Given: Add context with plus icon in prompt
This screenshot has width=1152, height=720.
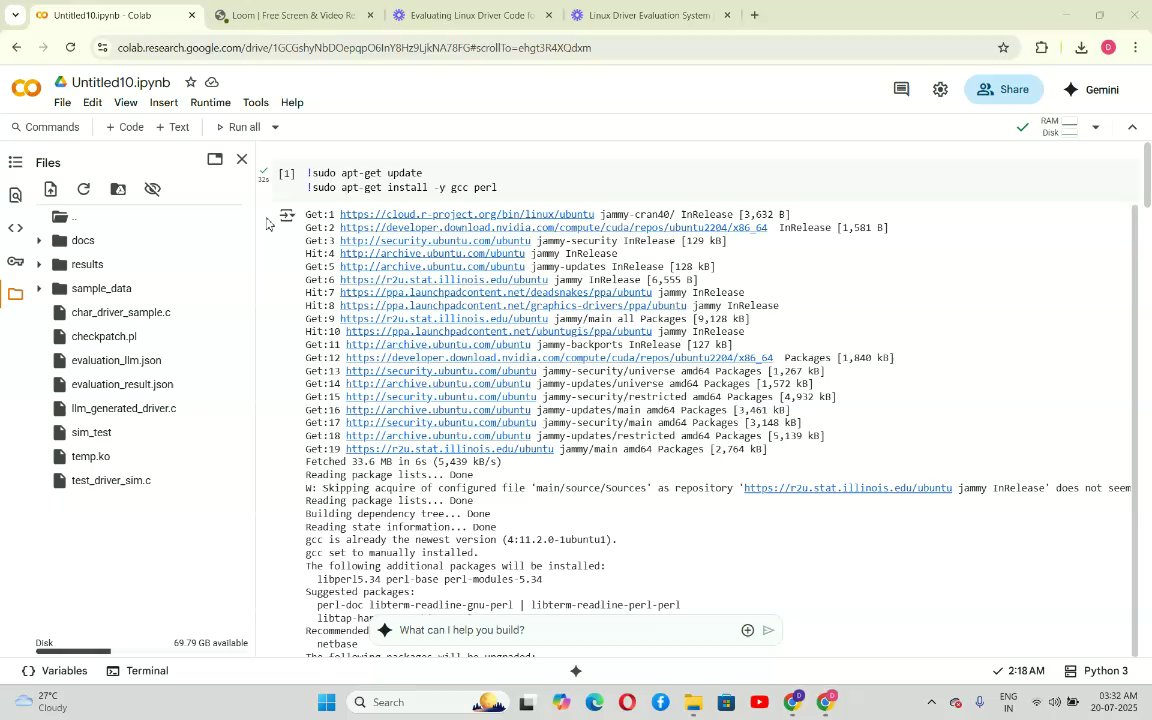Looking at the screenshot, I should pos(747,630).
